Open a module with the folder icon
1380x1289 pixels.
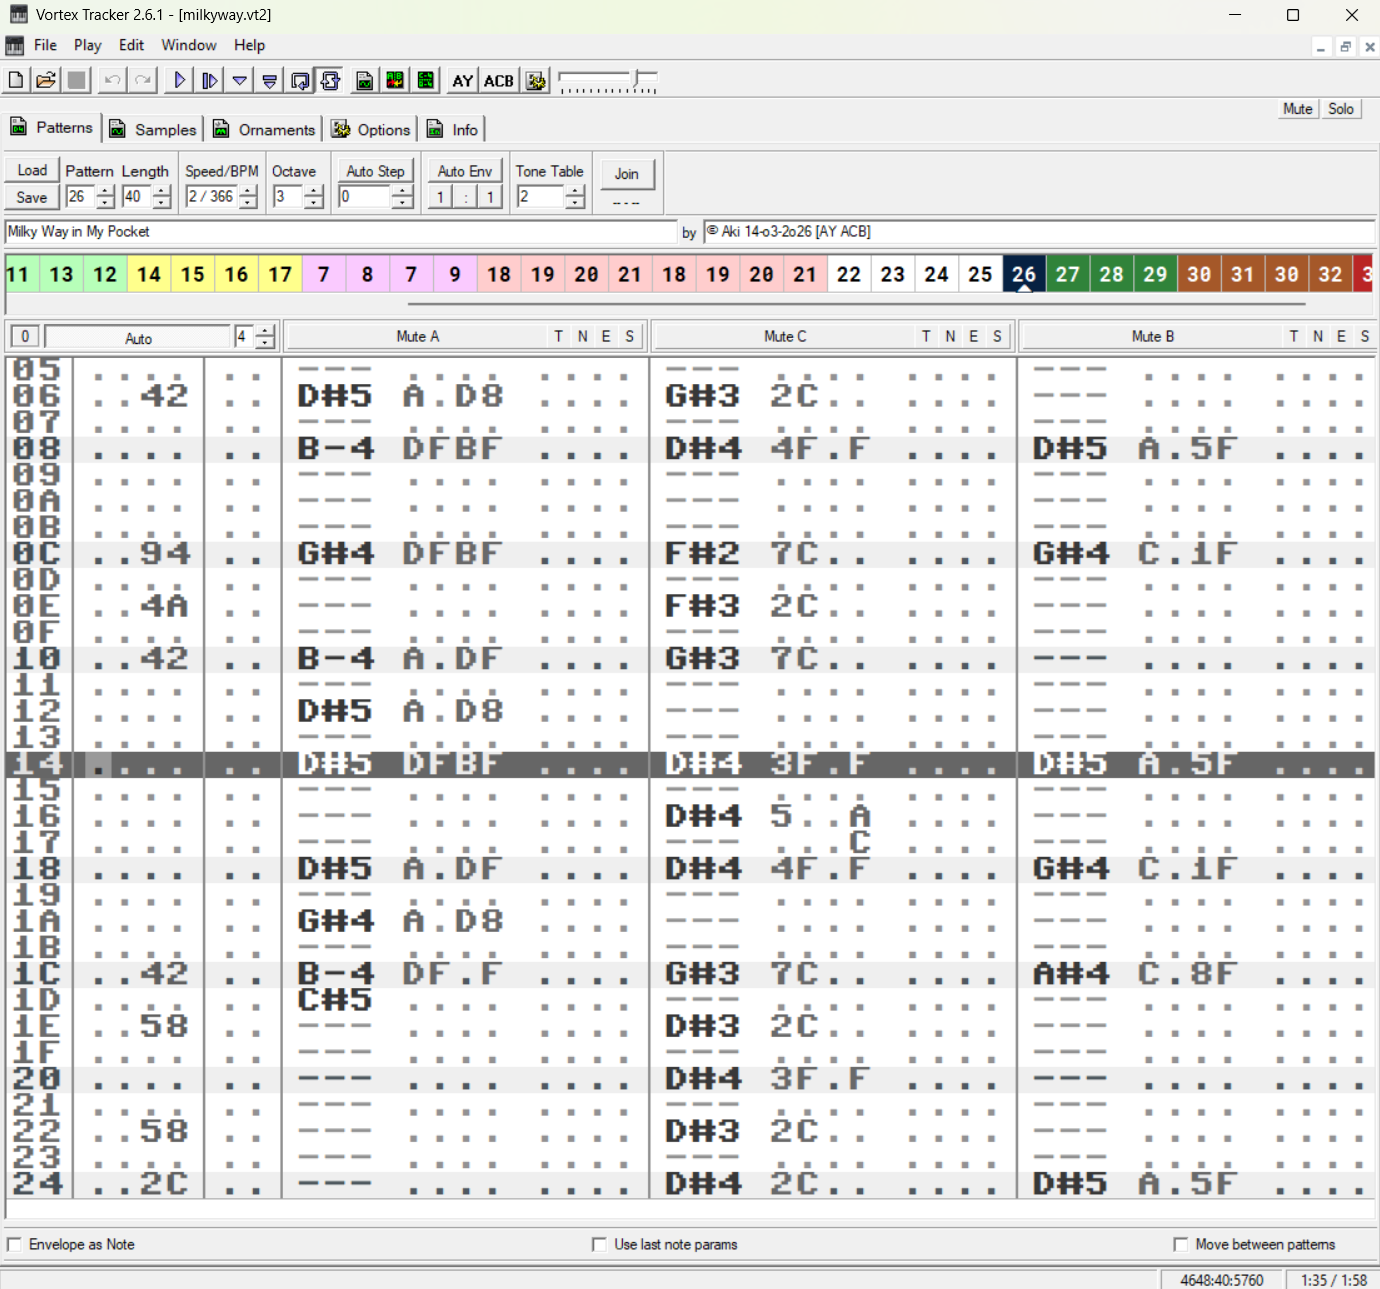click(x=45, y=80)
